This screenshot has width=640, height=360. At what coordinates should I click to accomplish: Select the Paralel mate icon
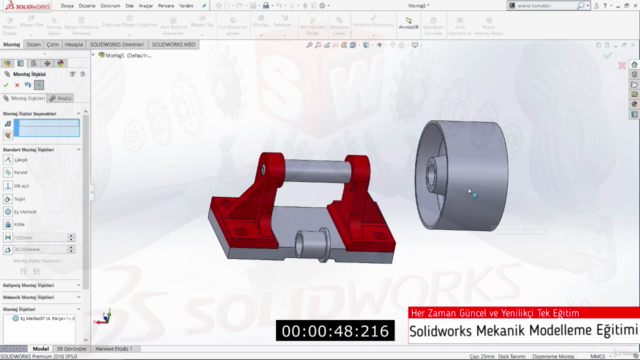coord(8,172)
